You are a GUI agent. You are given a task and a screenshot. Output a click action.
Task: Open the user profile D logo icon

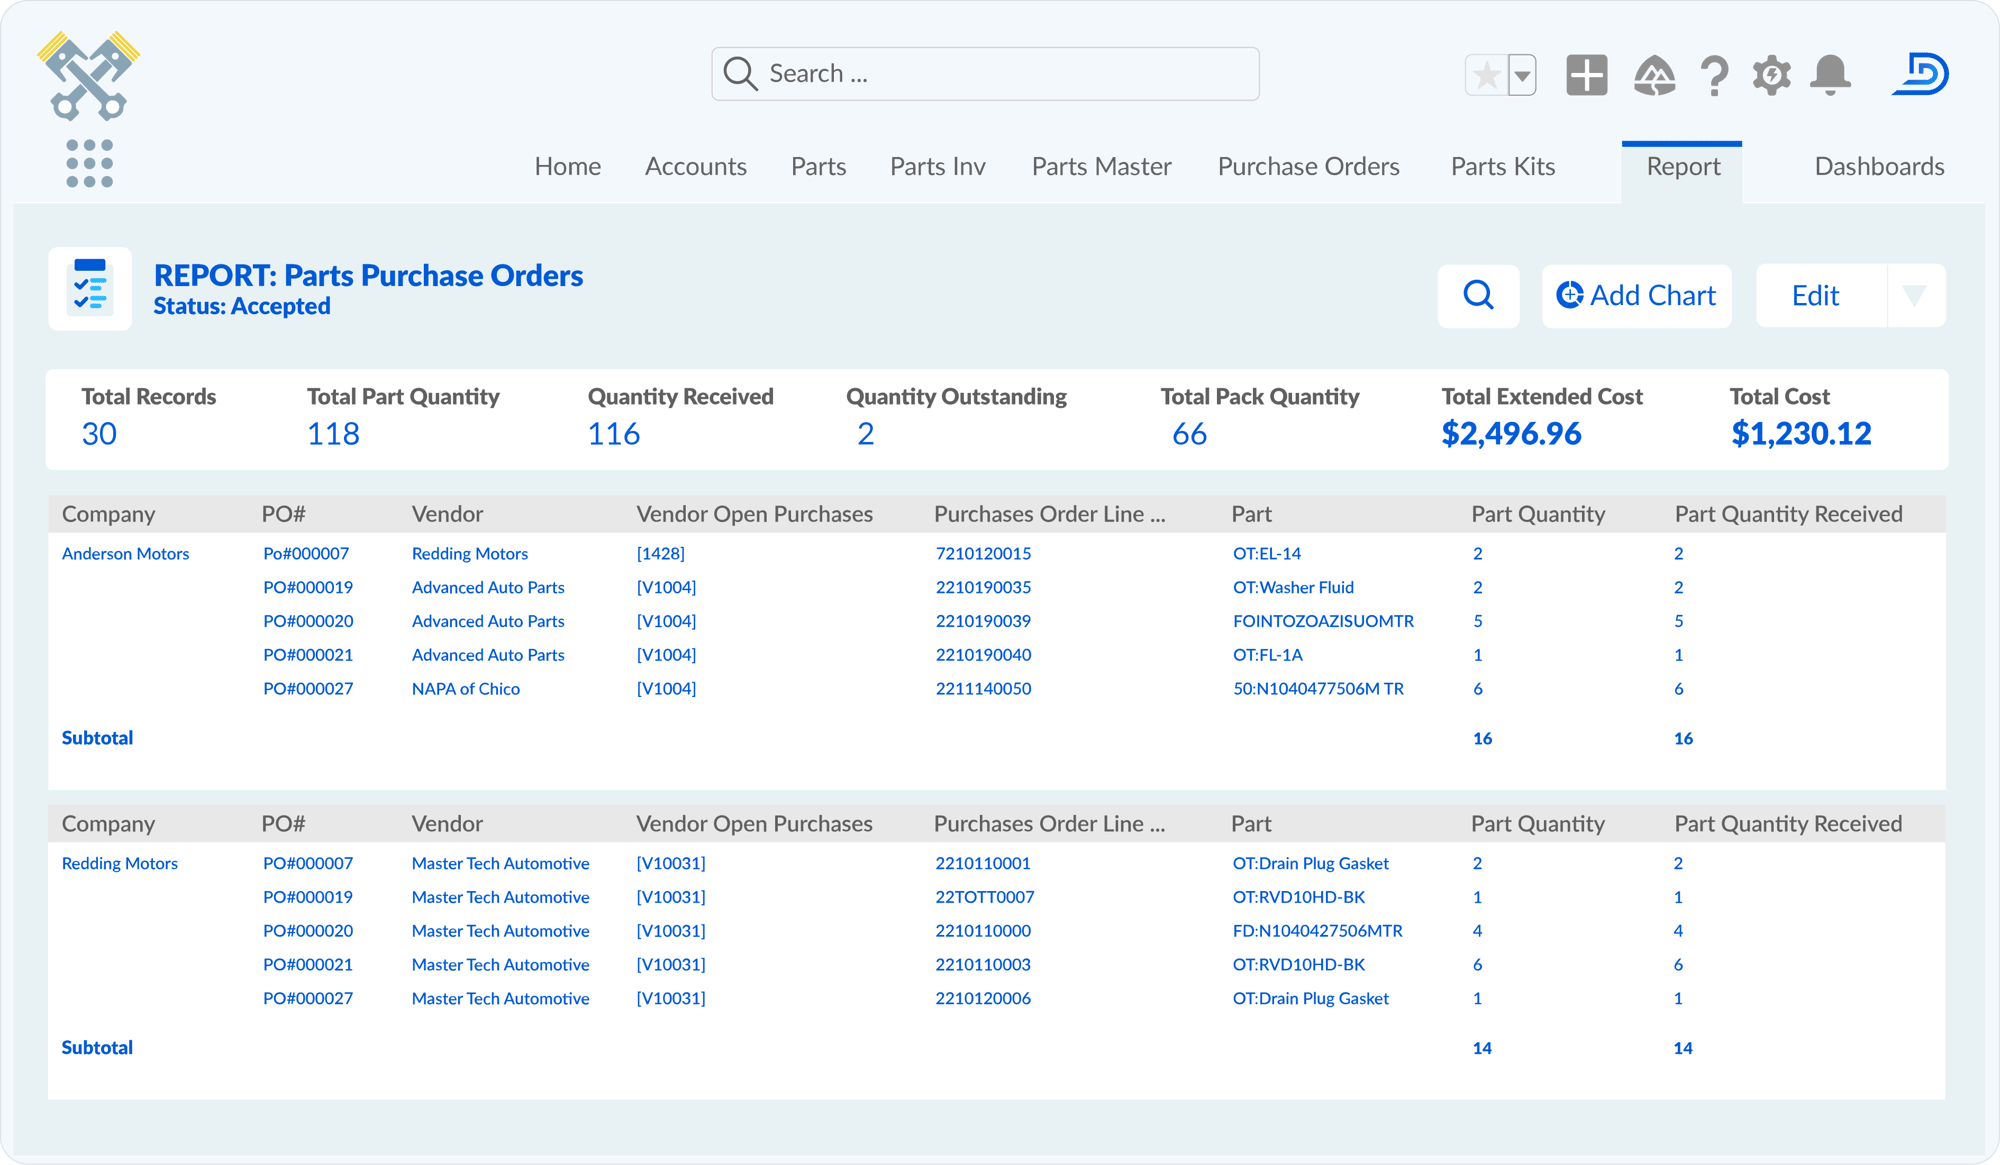coord(1921,75)
